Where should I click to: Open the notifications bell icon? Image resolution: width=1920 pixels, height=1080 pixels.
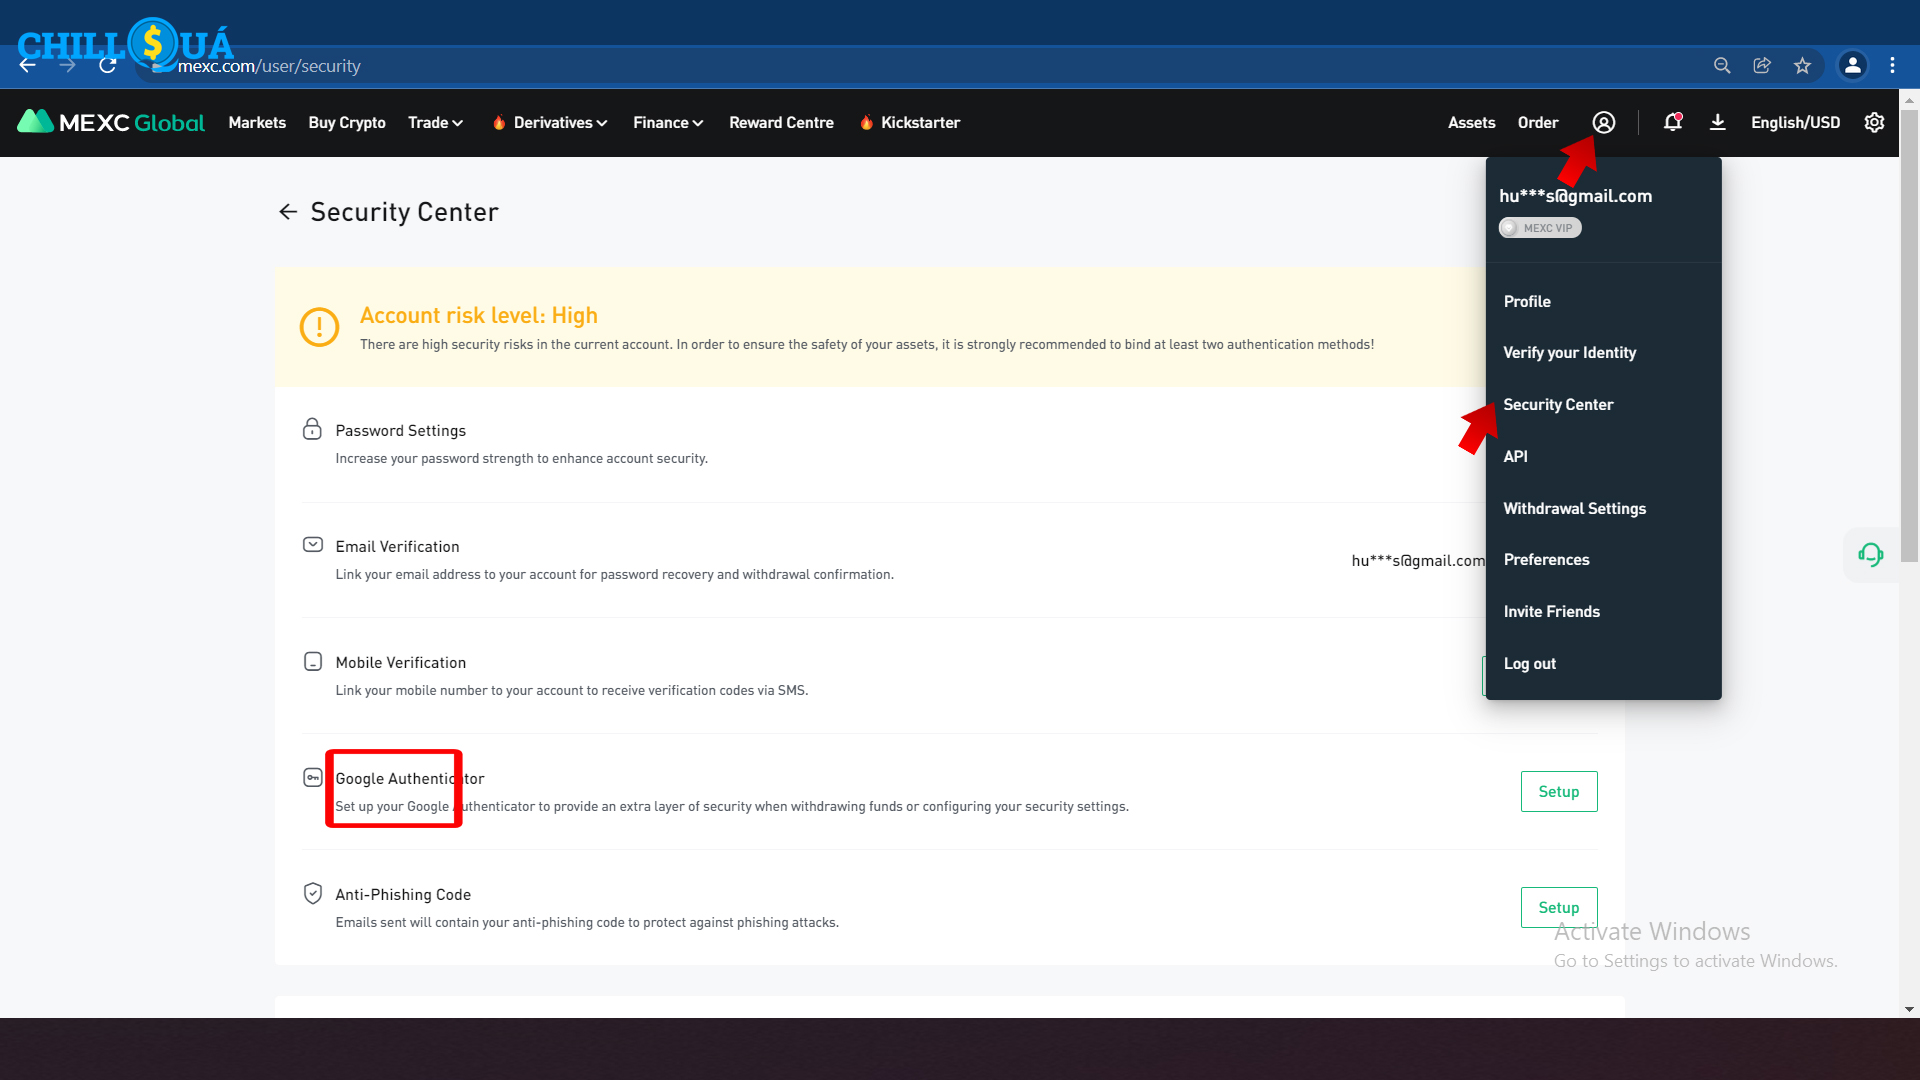(1672, 122)
